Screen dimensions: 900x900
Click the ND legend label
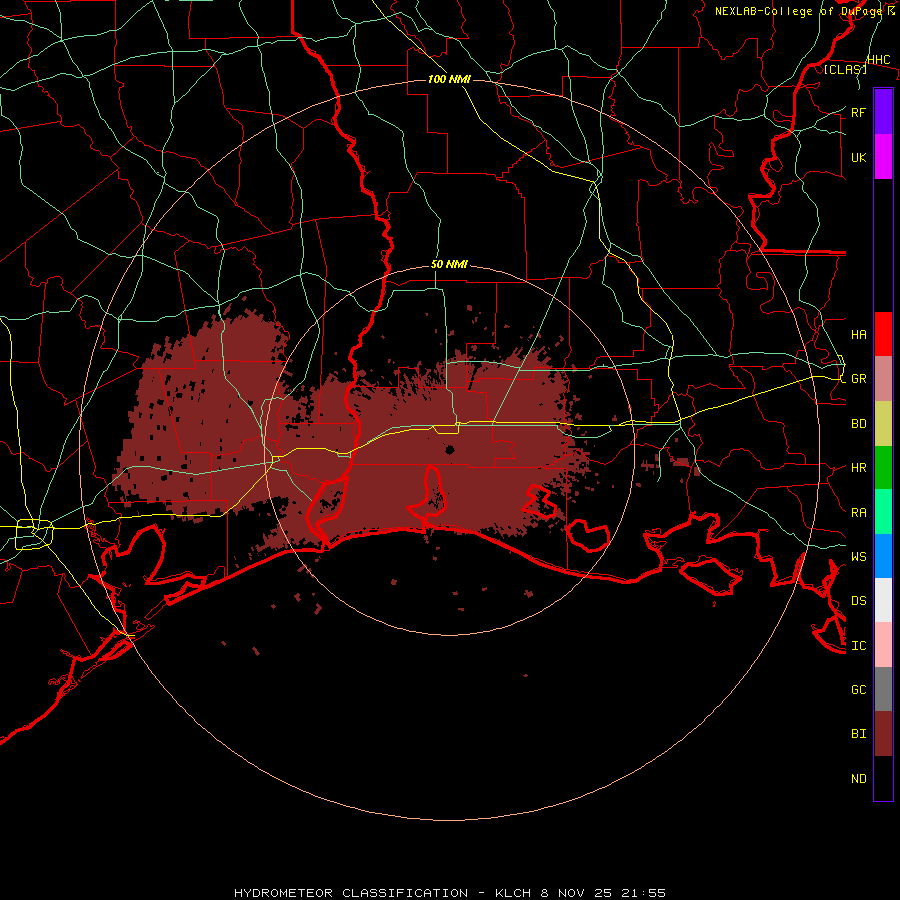pos(859,778)
